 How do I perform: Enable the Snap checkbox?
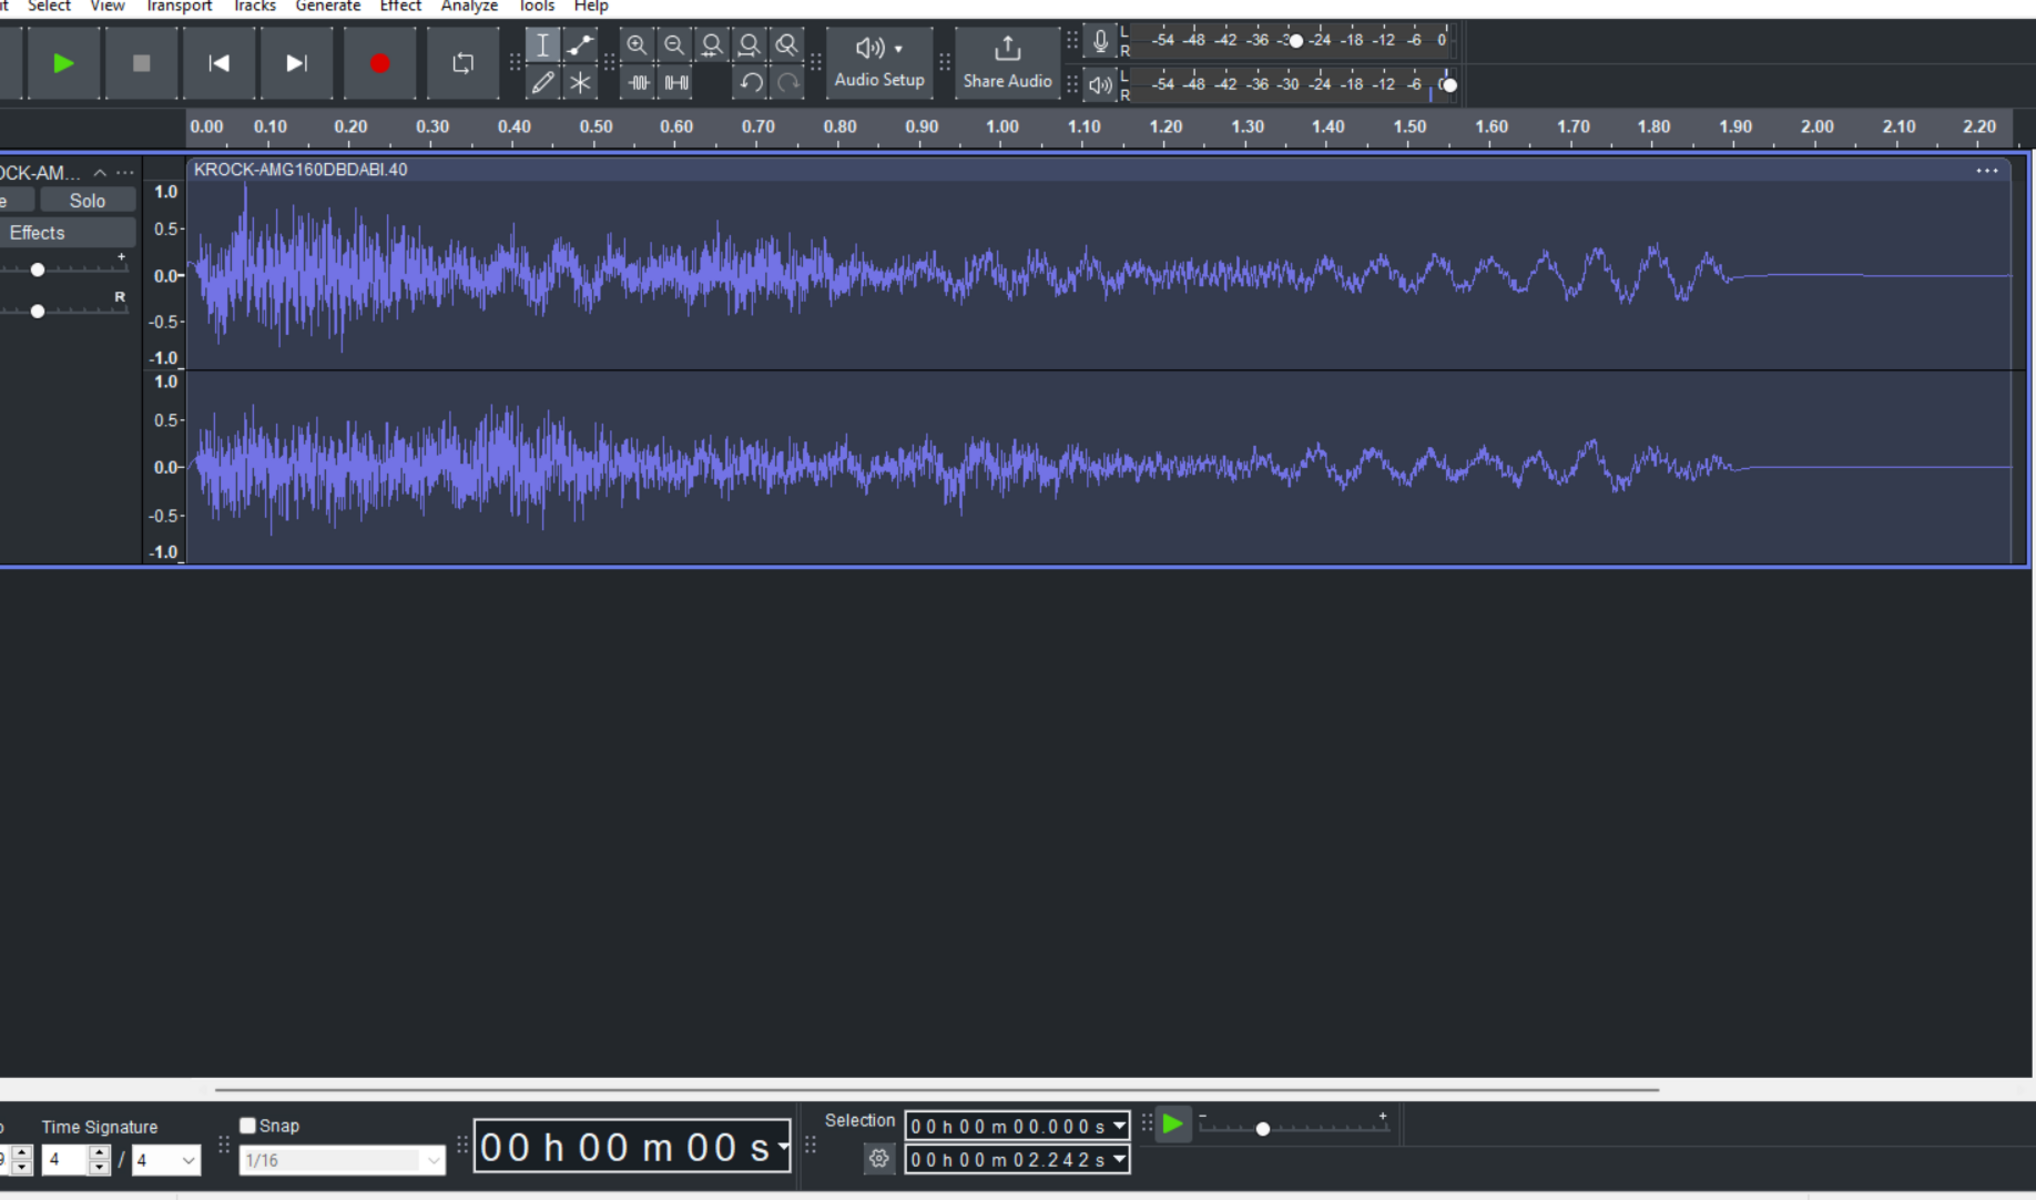pyautogui.click(x=248, y=1125)
